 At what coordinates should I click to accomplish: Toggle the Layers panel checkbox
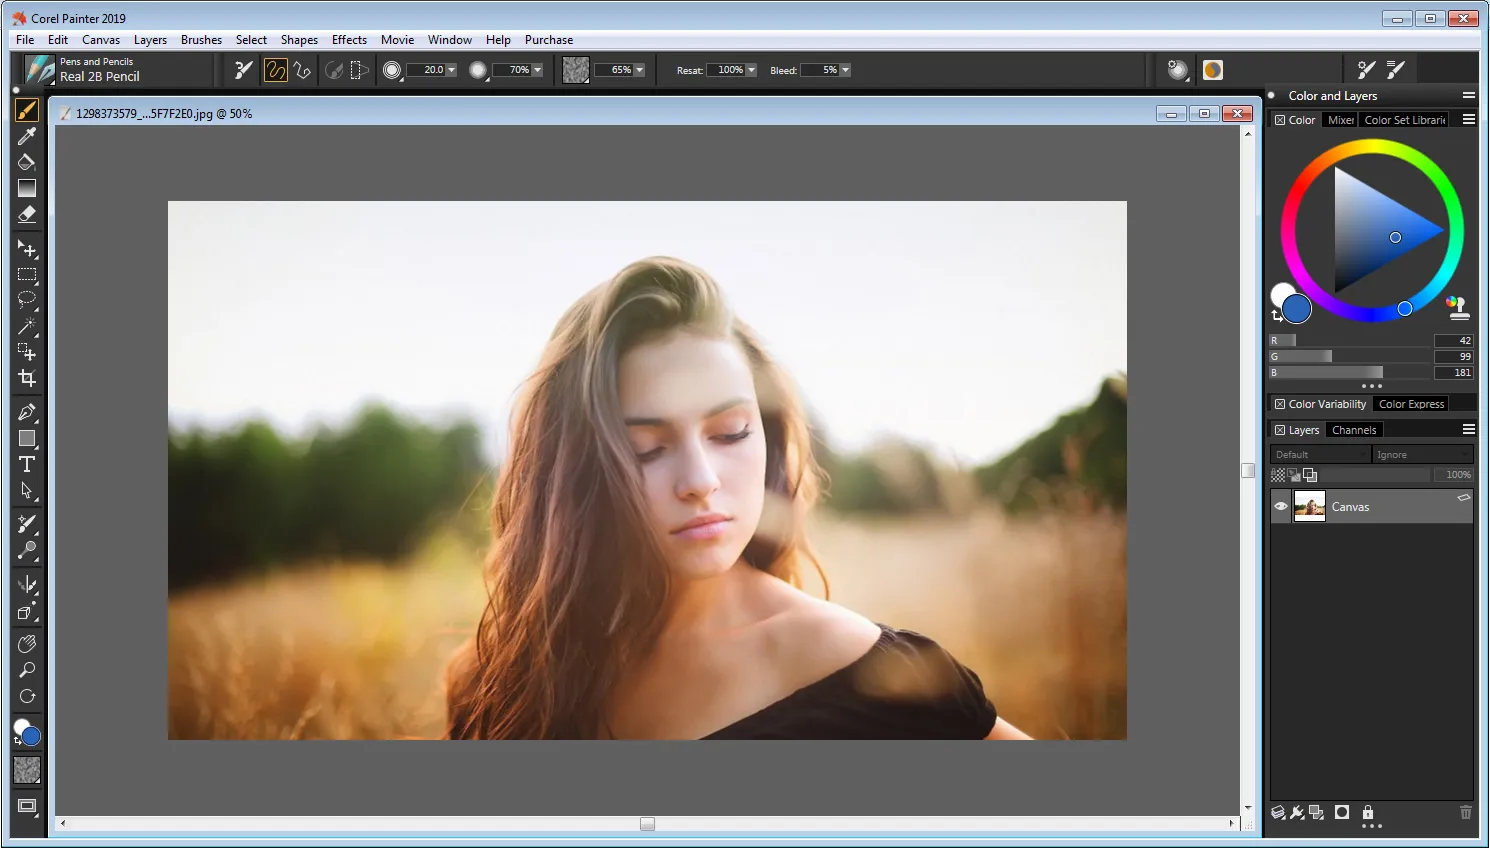tap(1280, 430)
